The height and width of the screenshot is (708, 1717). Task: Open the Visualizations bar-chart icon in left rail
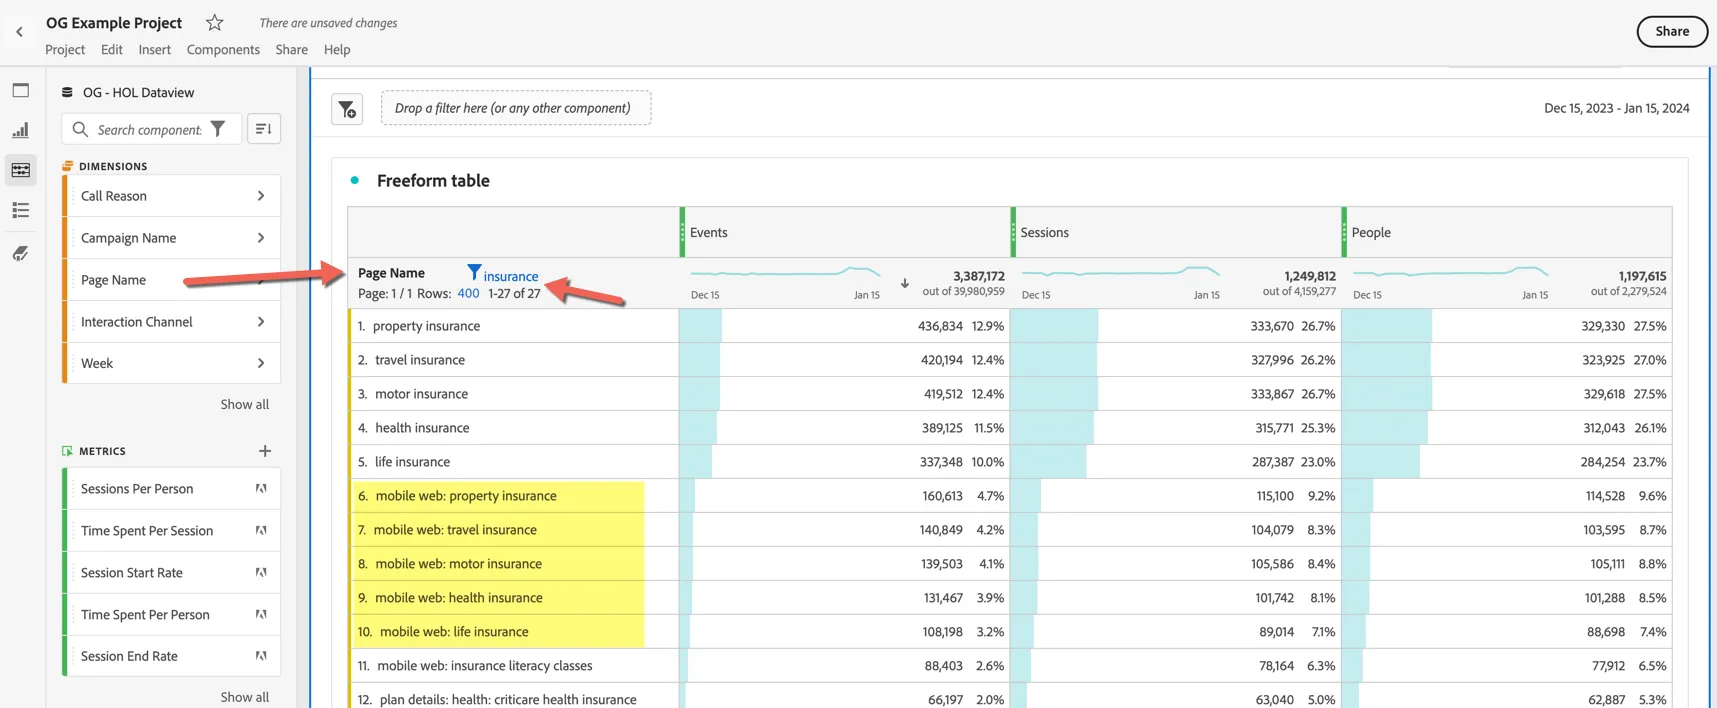[20, 130]
